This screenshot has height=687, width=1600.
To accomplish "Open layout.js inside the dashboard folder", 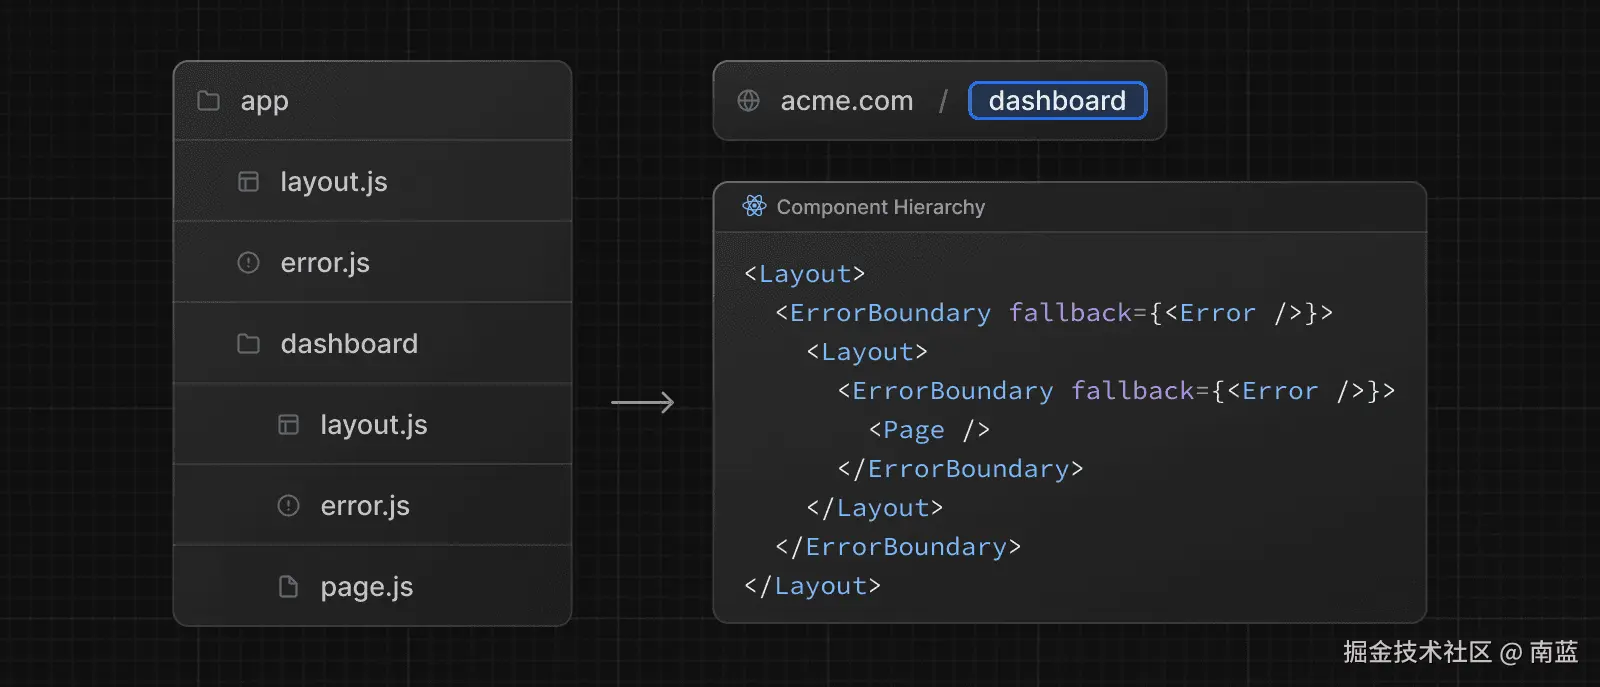I will coord(374,425).
